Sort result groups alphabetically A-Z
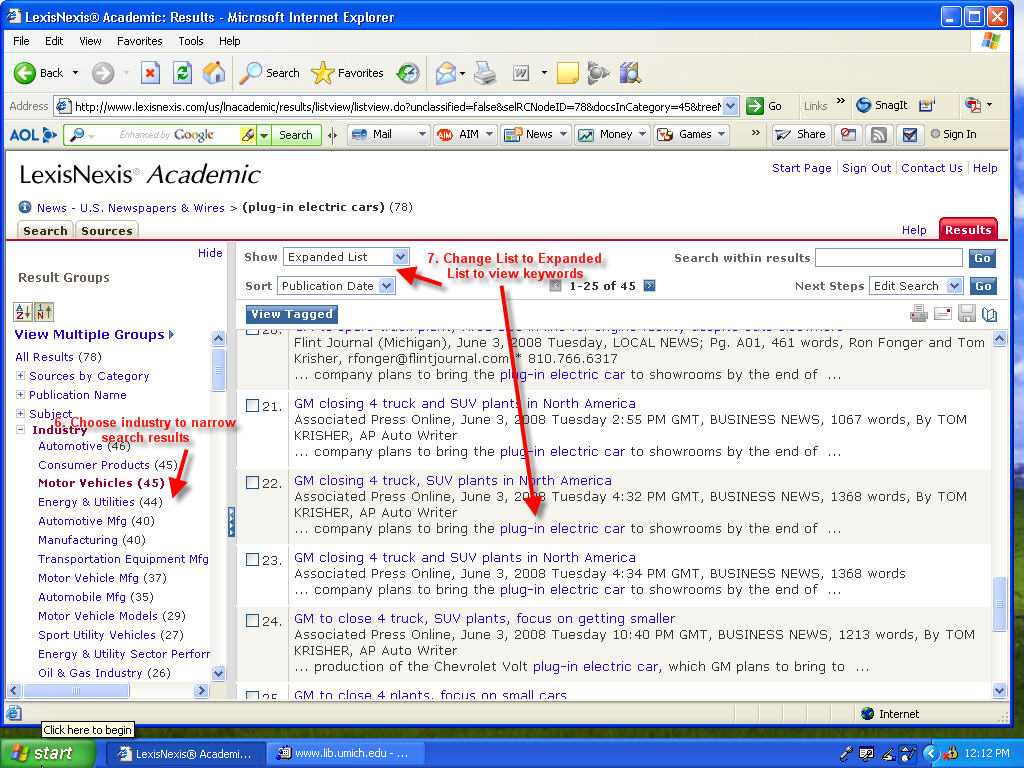Viewport: 1024px width, 768px height. 23,312
